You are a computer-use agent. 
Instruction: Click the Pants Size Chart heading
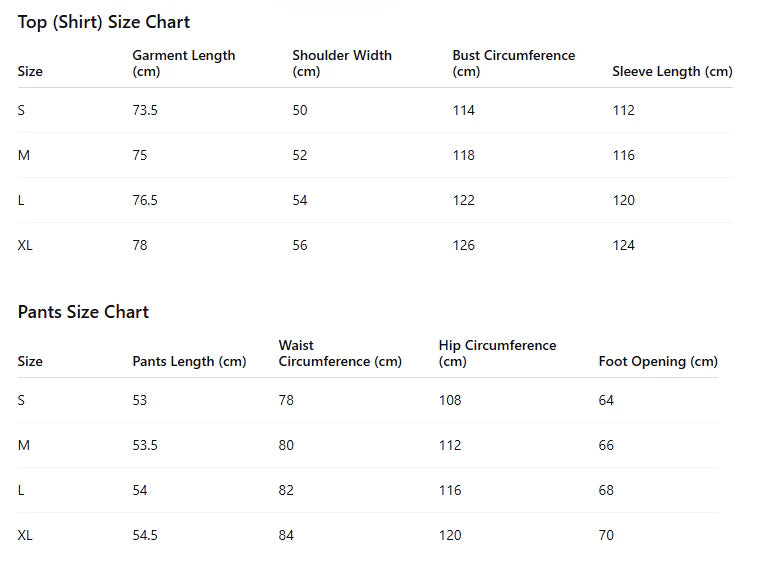pyautogui.click(x=83, y=312)
